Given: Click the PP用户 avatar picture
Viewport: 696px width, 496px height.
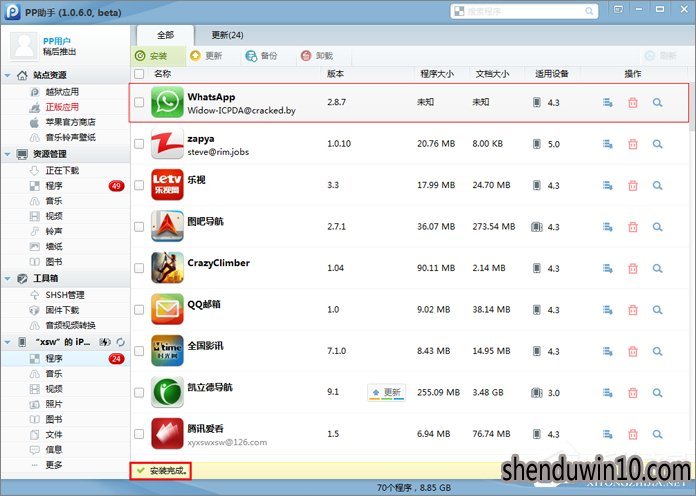Looking at the screenshot, I should (x=24, y=46).
